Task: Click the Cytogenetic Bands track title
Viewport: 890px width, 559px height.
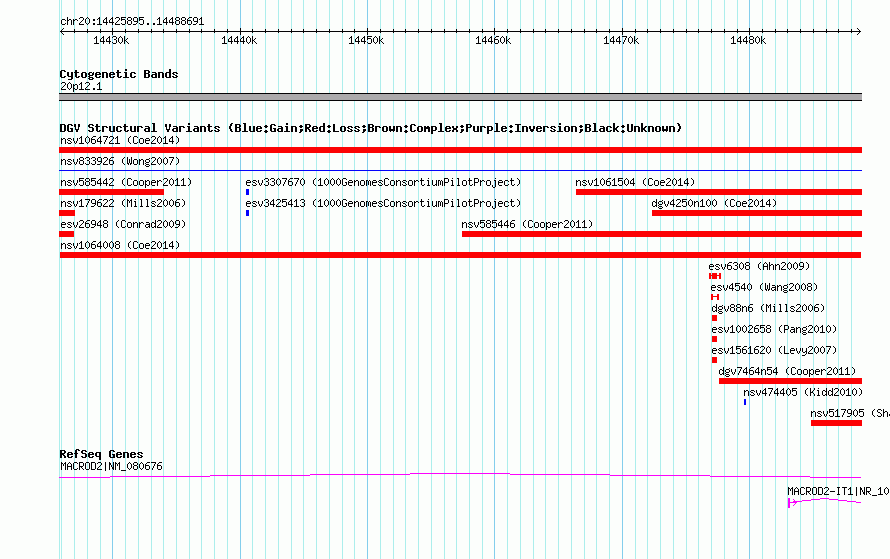Action: (119, 74)
